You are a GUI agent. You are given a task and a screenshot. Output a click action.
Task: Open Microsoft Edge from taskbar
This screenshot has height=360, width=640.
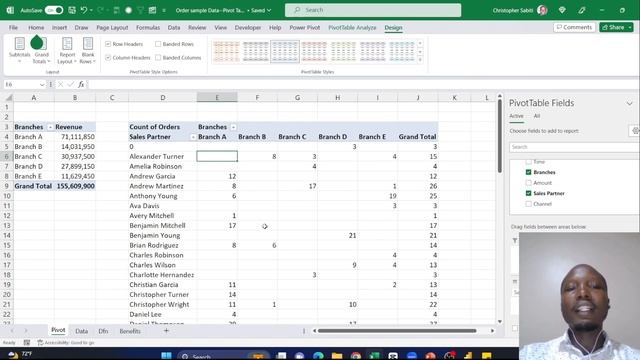(318, 356)
